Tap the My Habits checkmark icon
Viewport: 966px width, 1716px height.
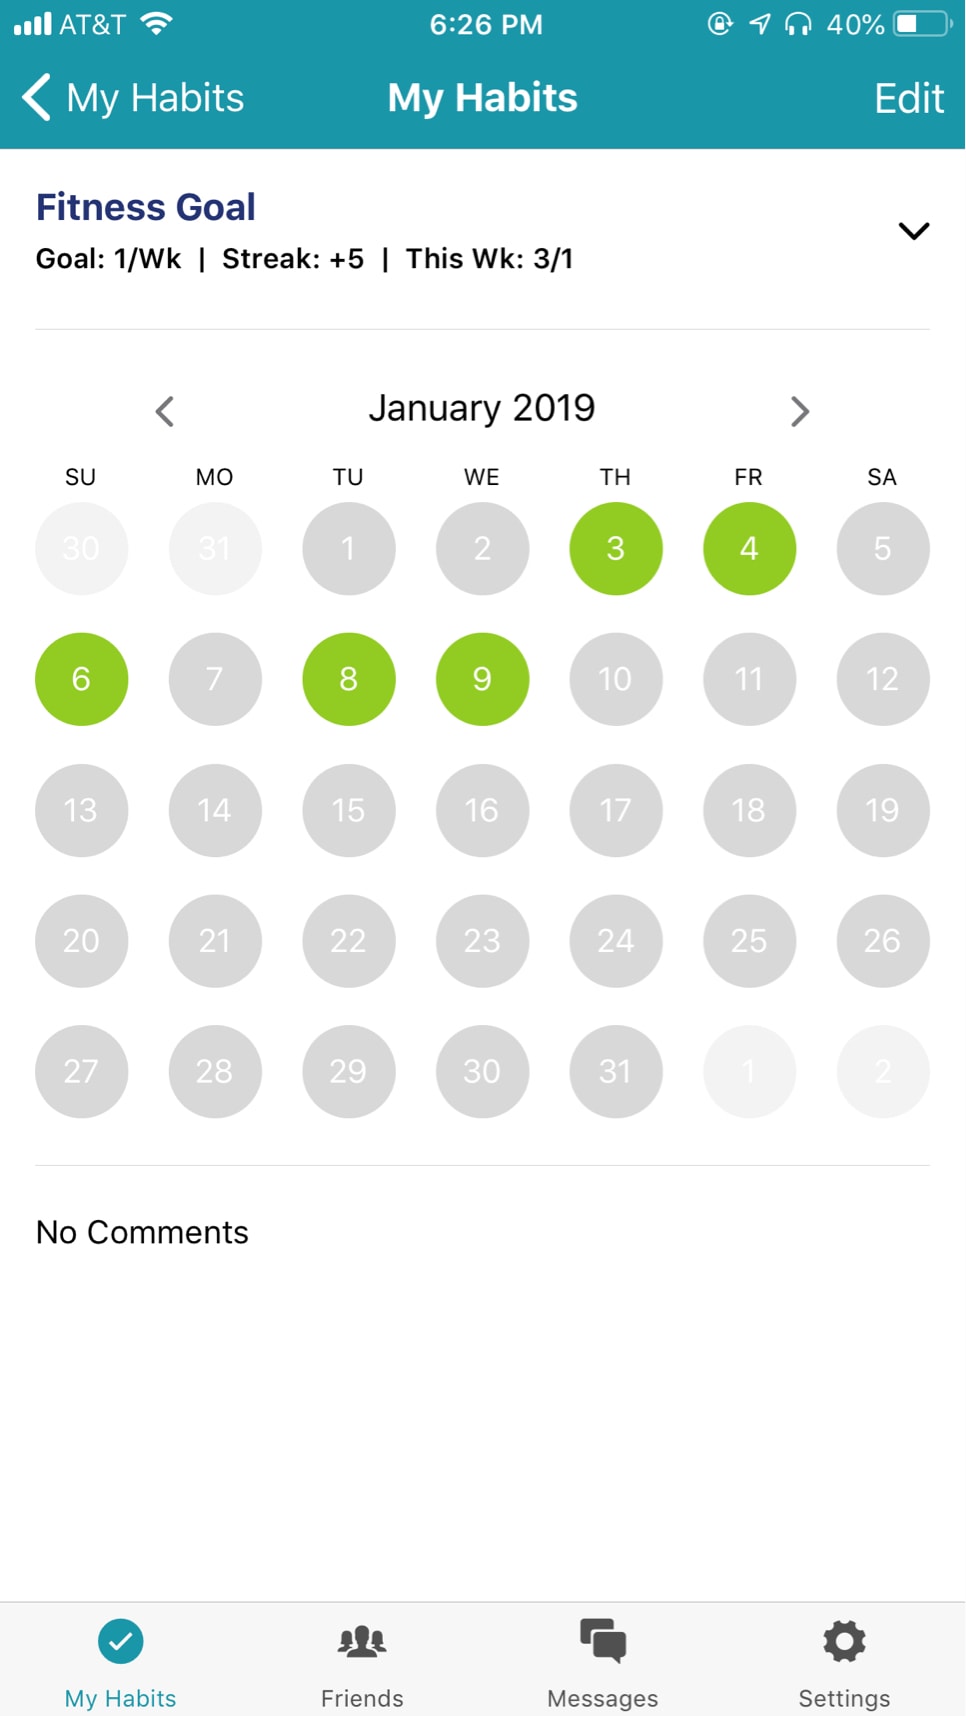tap(121, 1641)
